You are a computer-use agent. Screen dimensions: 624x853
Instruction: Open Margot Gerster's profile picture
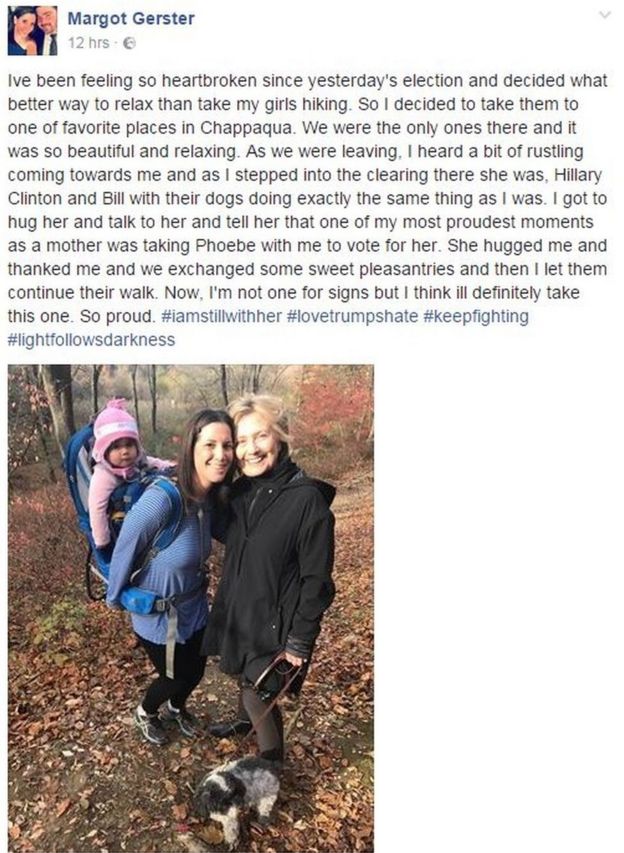(x=33, y=30)
